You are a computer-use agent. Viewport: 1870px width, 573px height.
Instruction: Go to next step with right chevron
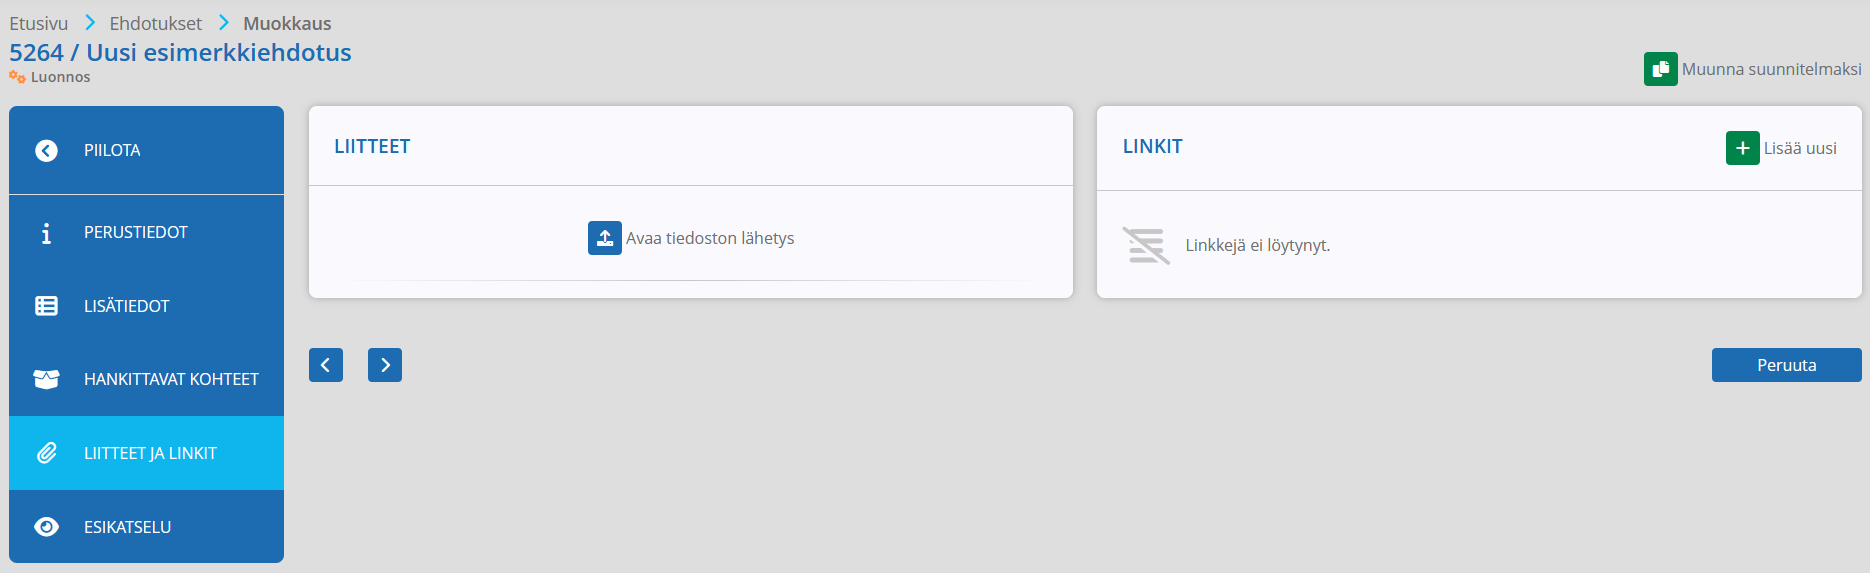point(385,365)
